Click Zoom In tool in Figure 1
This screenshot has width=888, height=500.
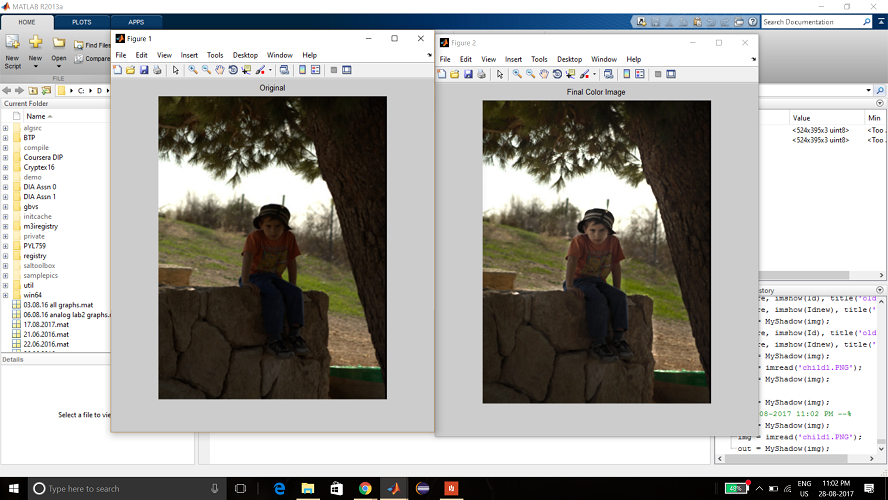click(x=193, y=70)
